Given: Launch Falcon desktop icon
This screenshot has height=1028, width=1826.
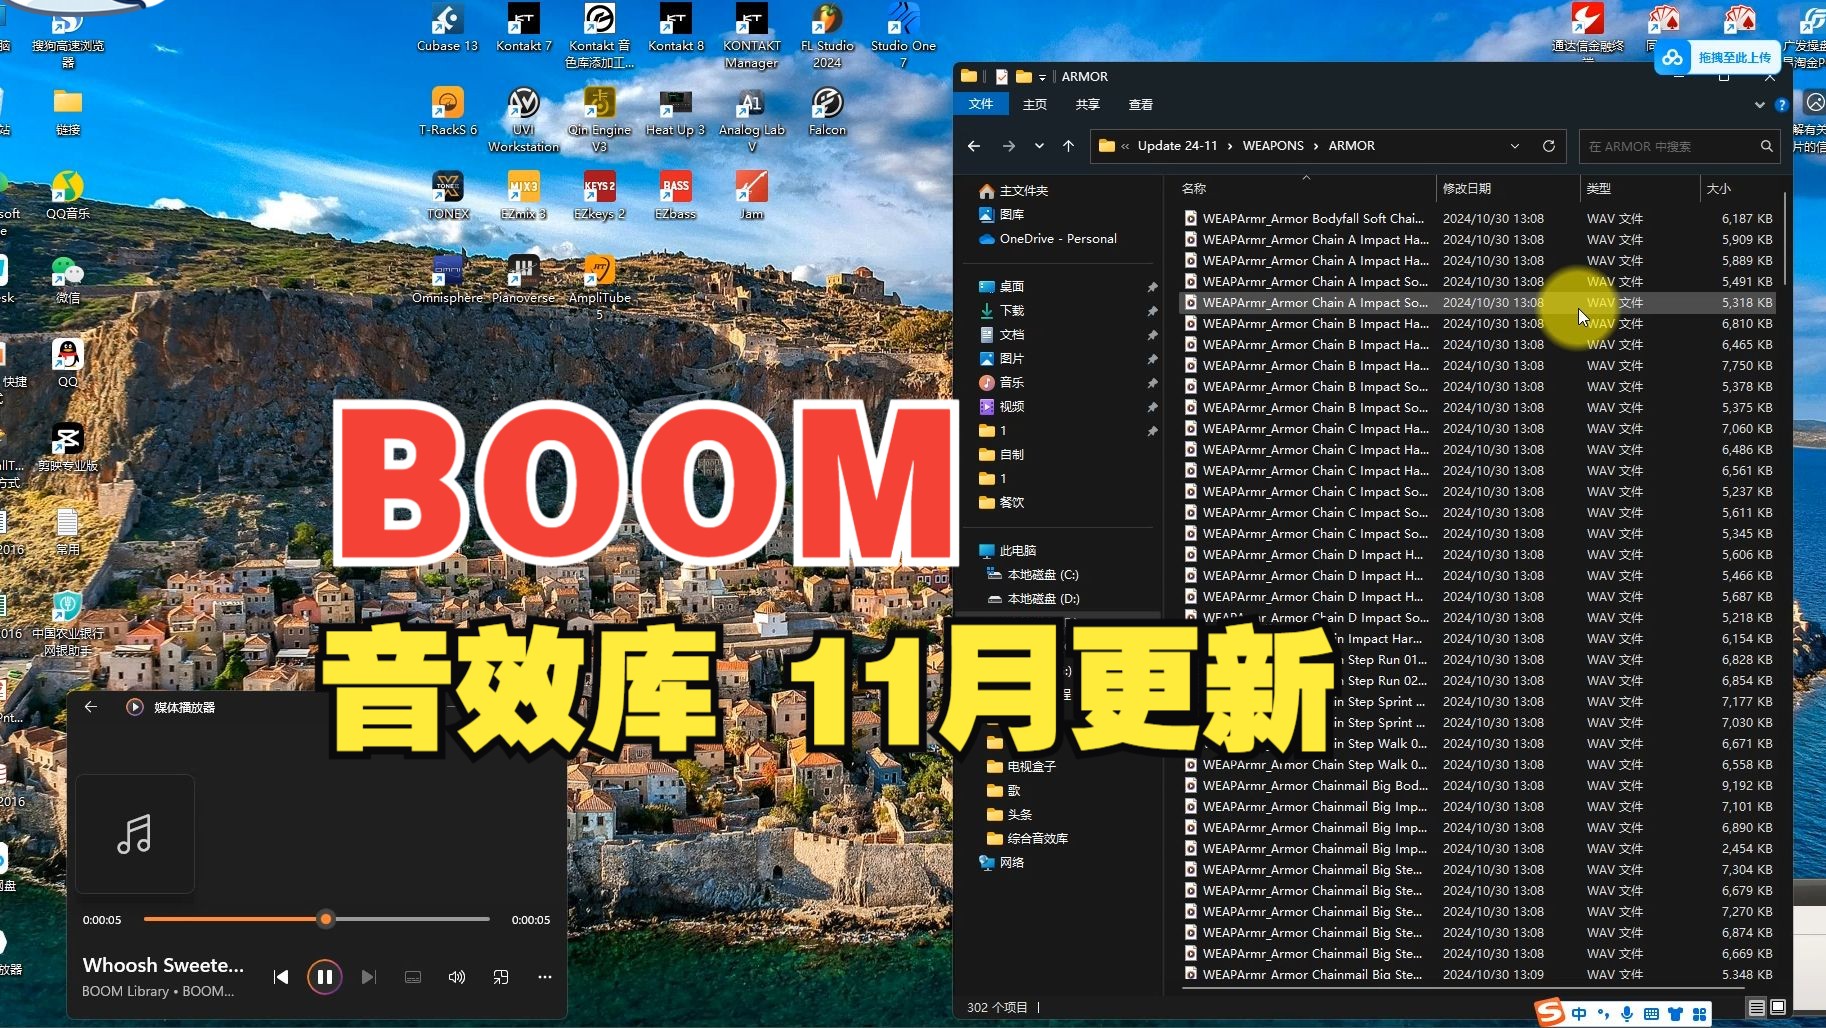Looking at the screenshot, I should coord(827,112).
